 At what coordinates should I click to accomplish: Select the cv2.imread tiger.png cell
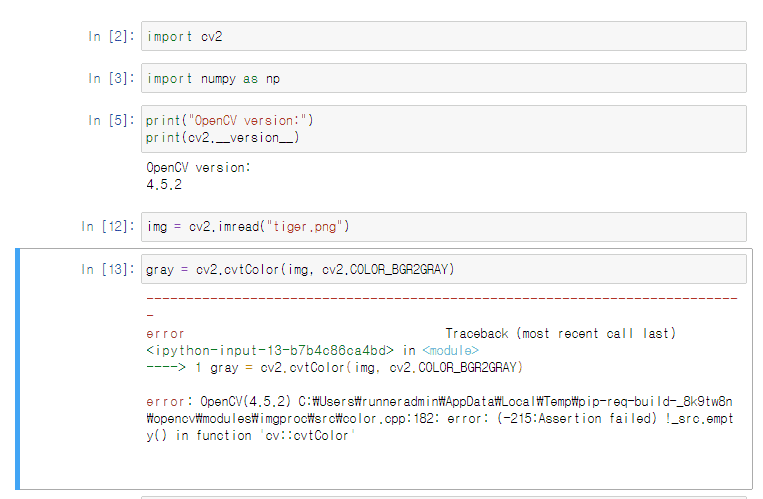tap(443, 227)
